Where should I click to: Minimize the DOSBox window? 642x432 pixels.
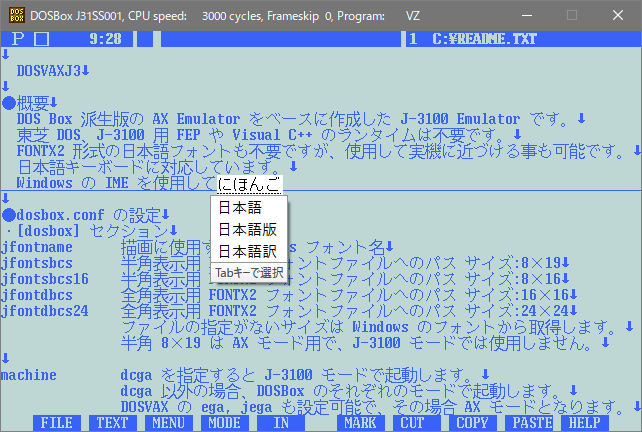[527, 16]
